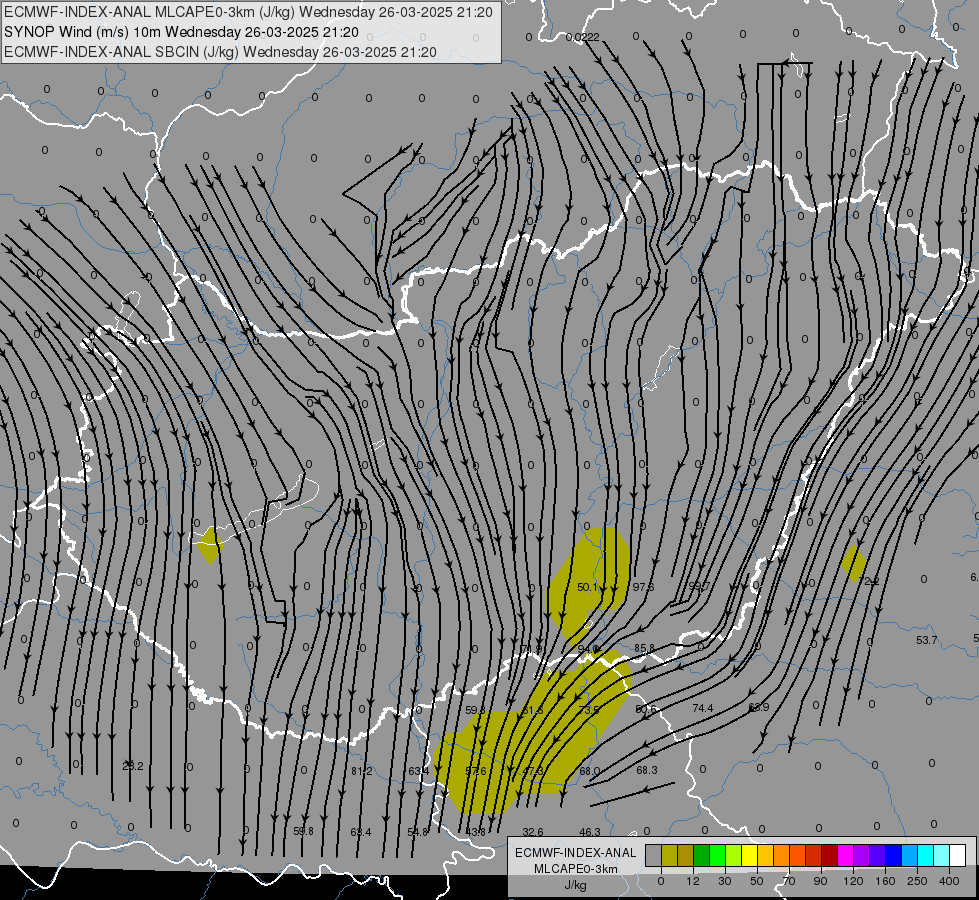Image resolution: width=979 pixels, height=900 pixels.
Task: Click the J/kg unit label
Action: coord(576,885)
